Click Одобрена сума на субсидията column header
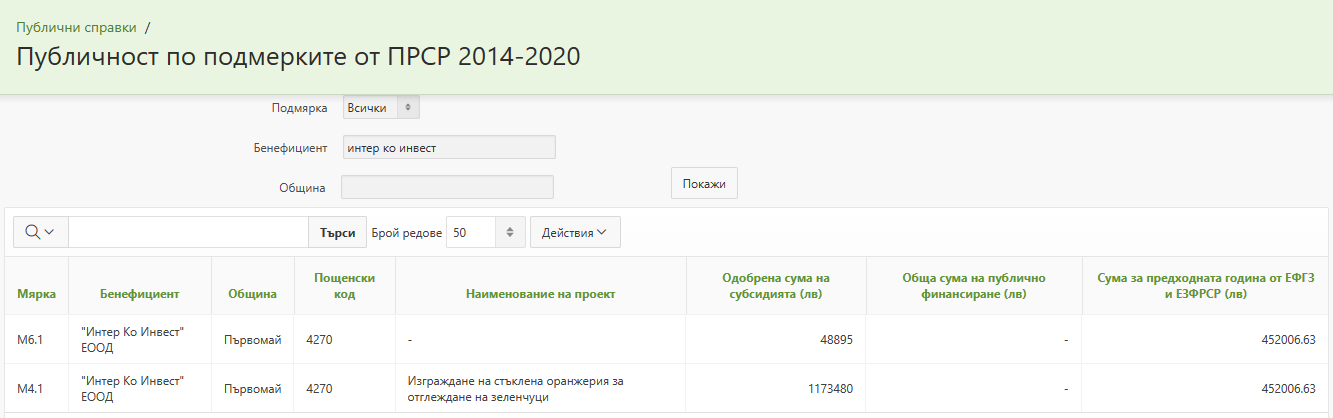The image size is (1333, 418). [x=776, y=286]
